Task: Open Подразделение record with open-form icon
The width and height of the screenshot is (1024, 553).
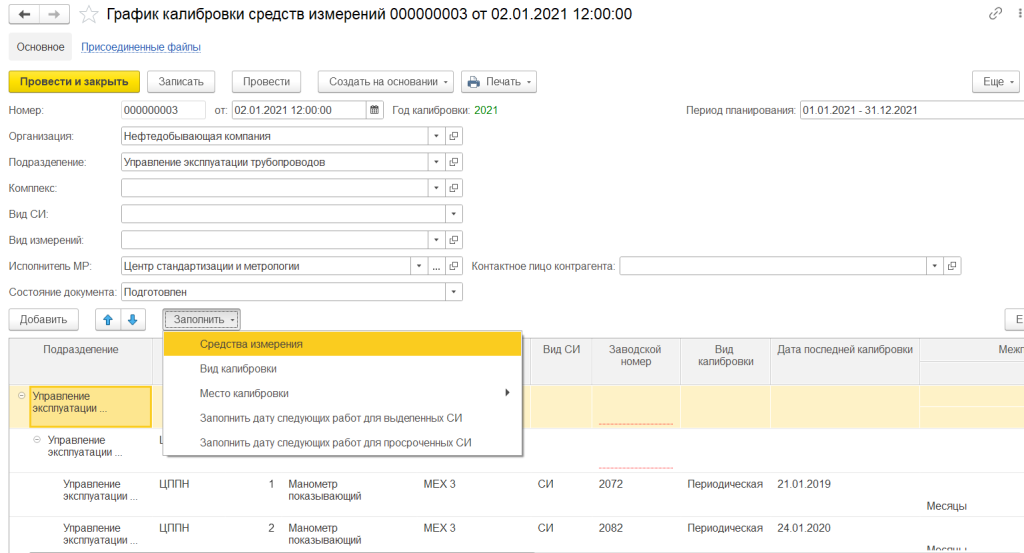Action: pyautogui.click(x=454, y=162)
